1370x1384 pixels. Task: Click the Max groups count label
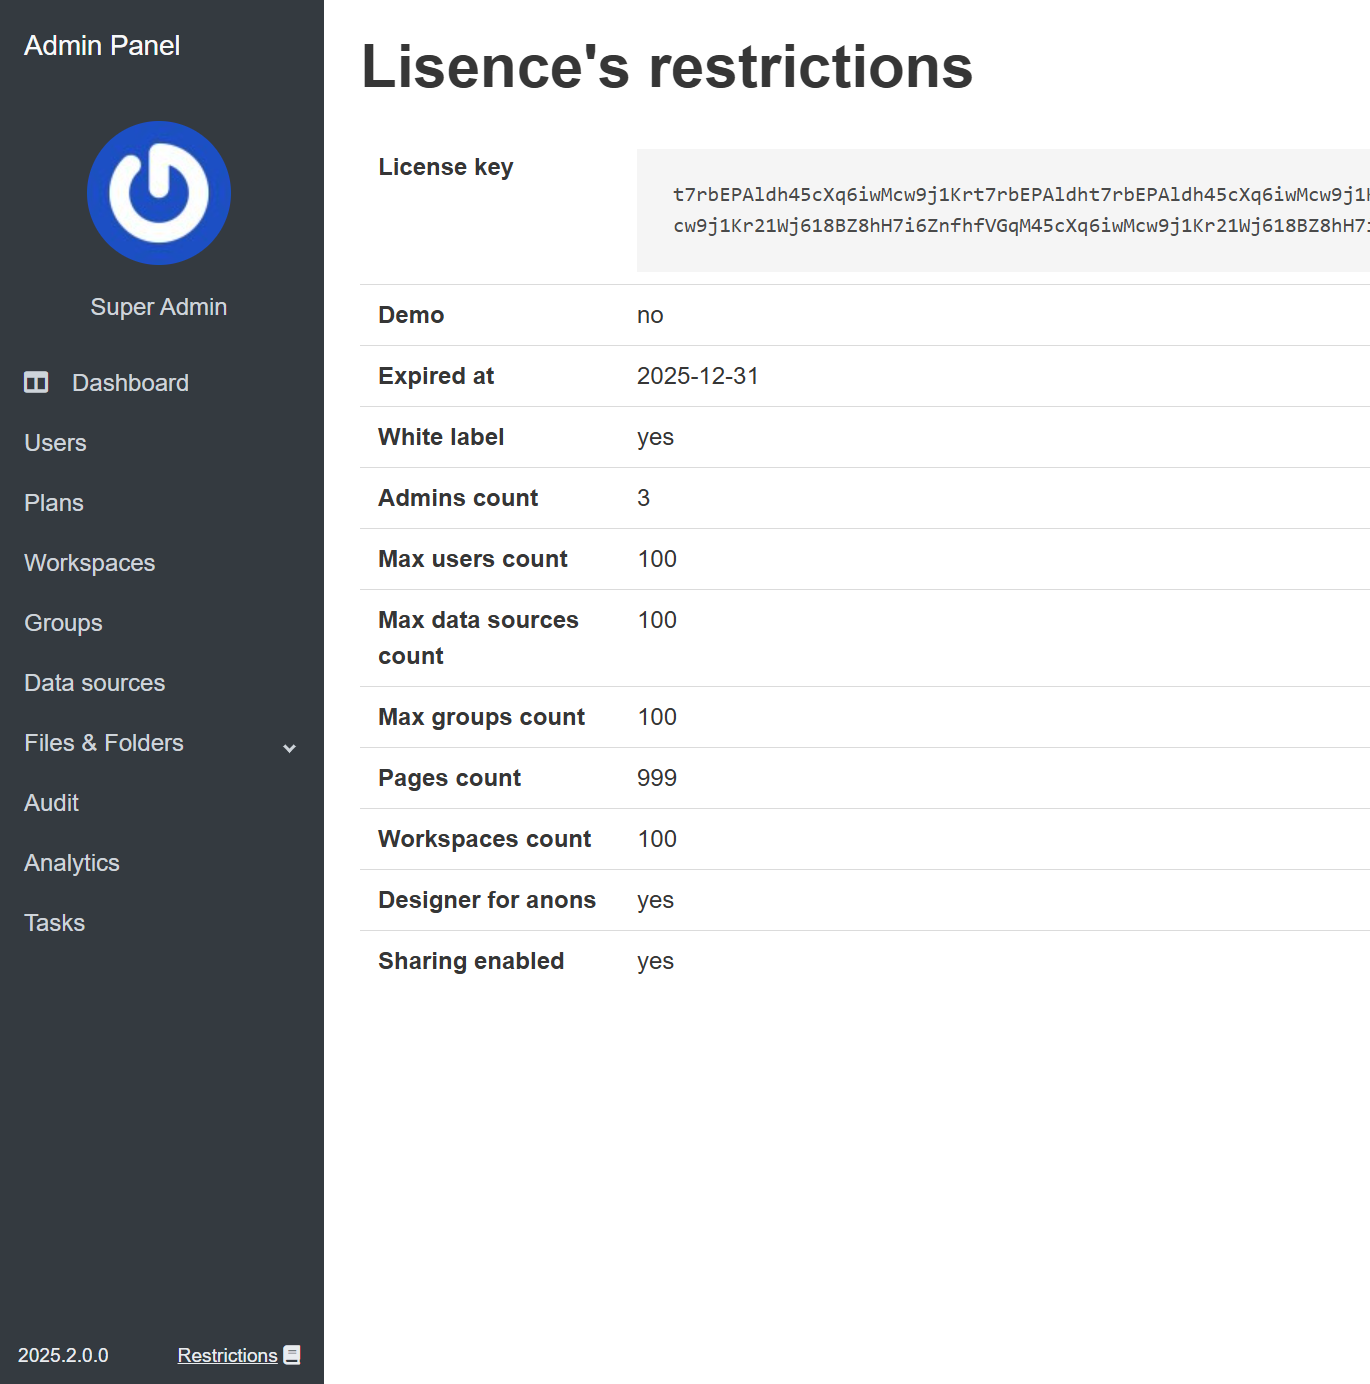point(481,717)
